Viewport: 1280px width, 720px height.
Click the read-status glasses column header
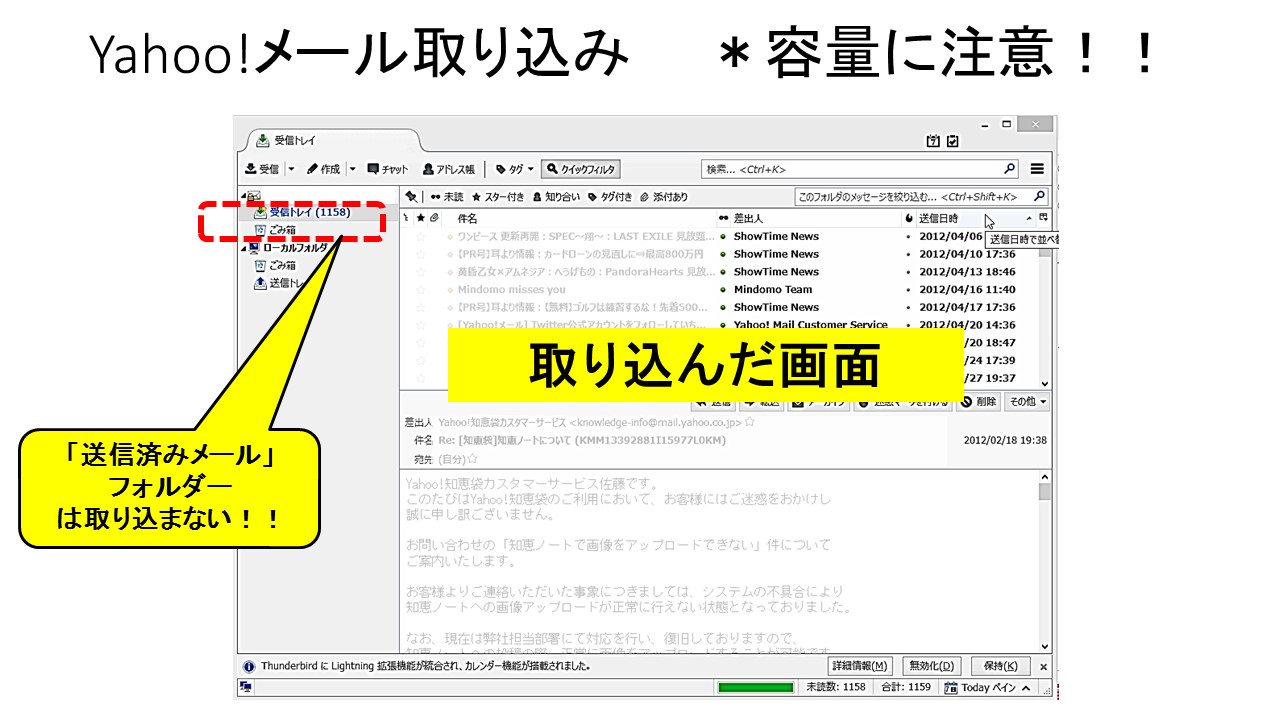[x=724, y=218]
